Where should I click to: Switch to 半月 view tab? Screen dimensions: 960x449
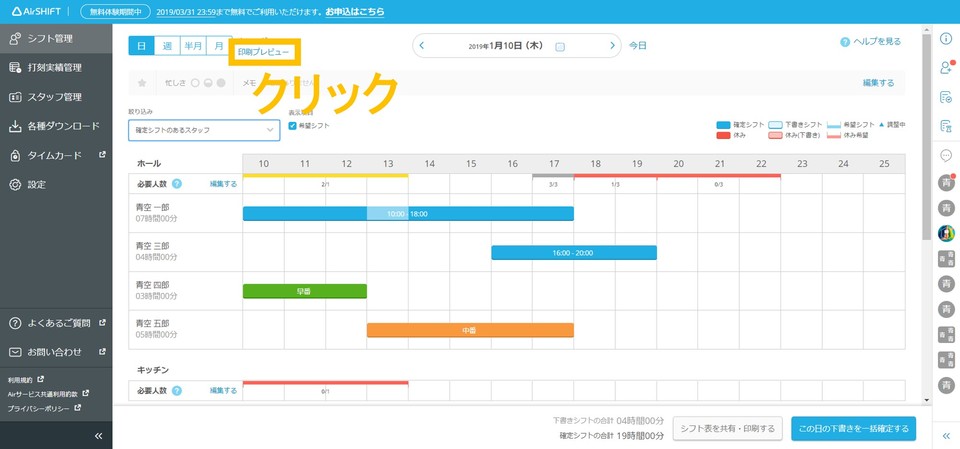tap(193, 46)
